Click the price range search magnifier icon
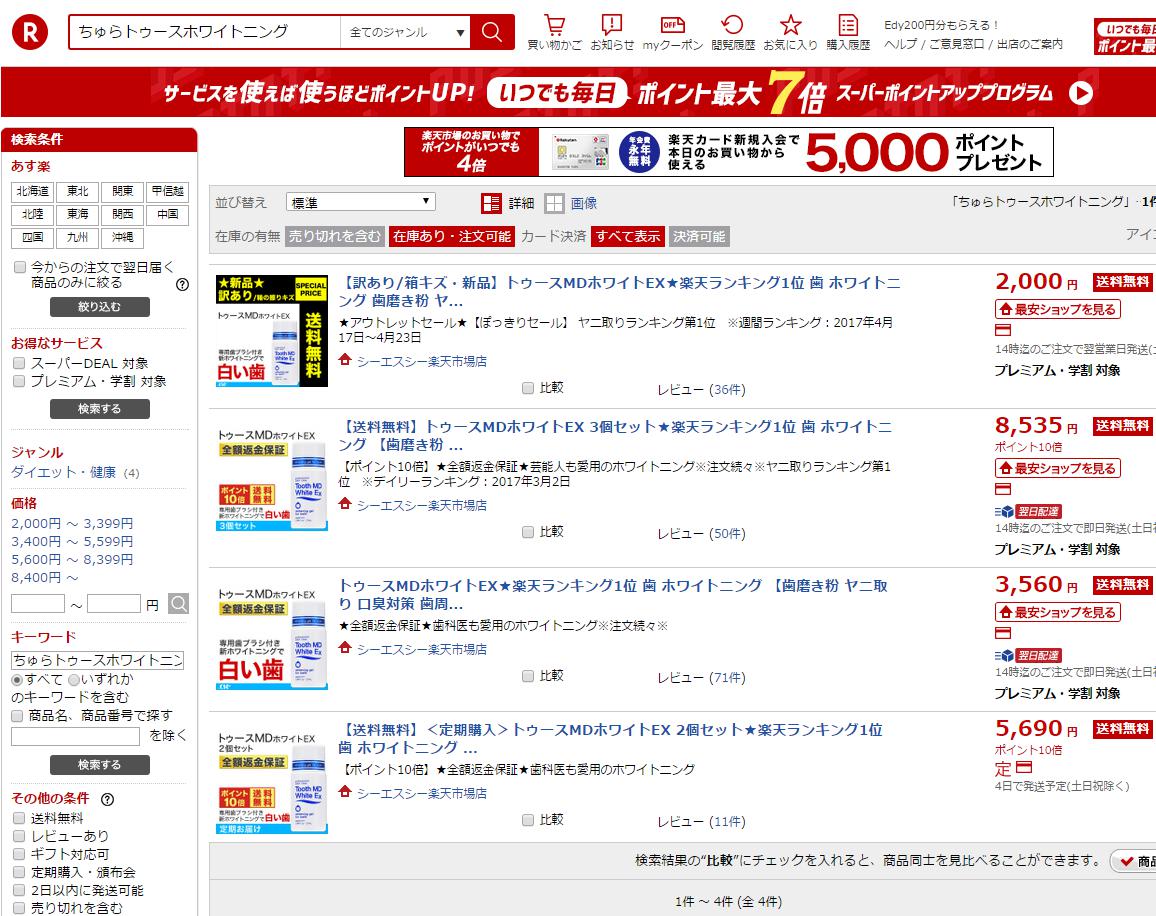Image resolution: width=1156 pixels, height=916 pixels. click(178, 604)
